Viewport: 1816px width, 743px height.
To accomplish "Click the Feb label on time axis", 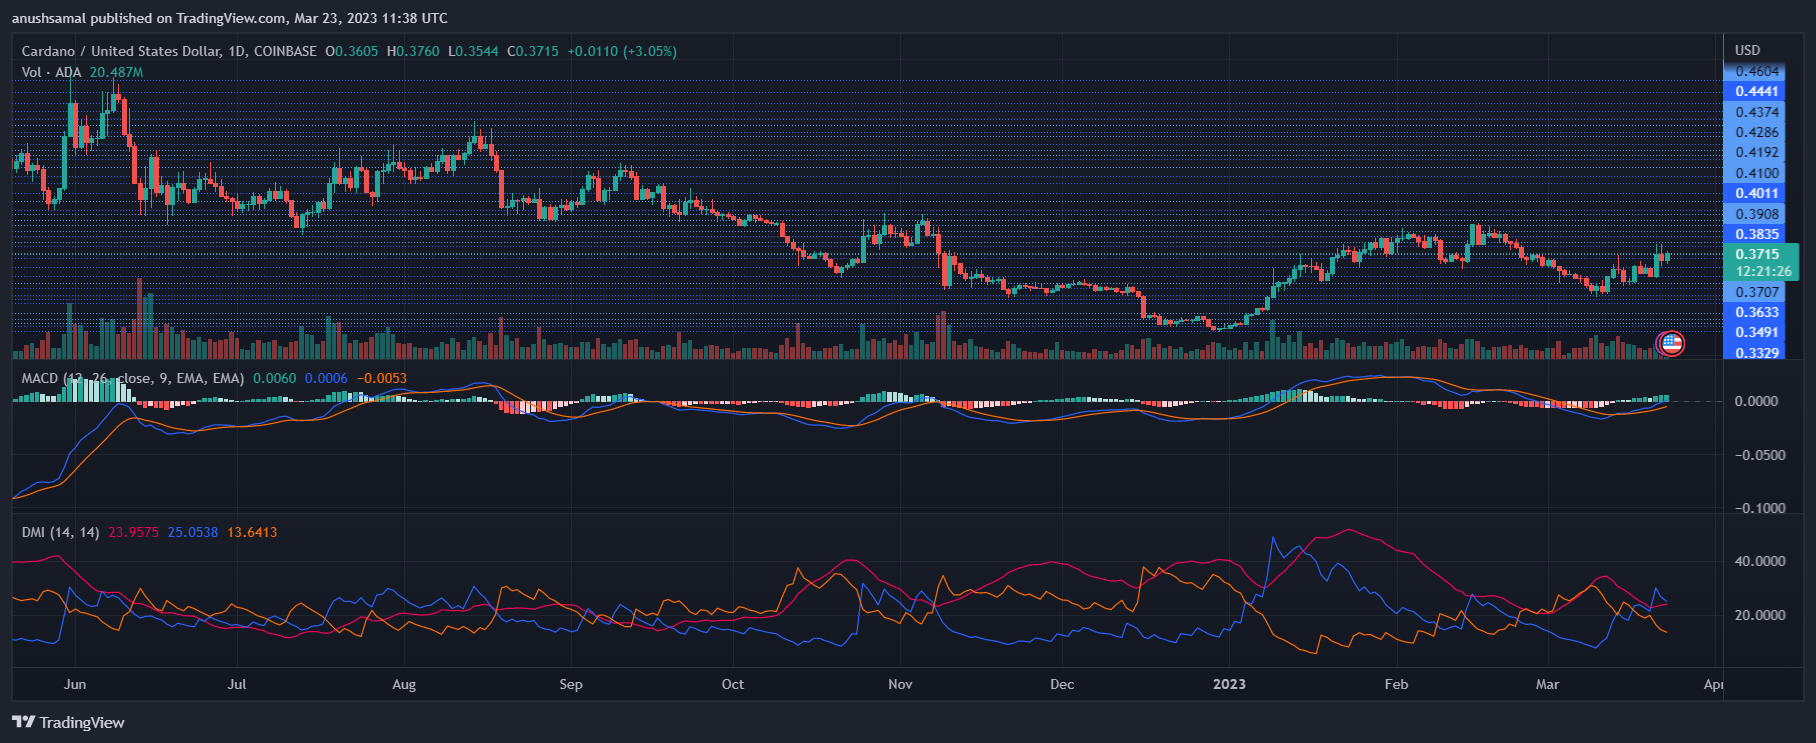I will point(1396,684).
